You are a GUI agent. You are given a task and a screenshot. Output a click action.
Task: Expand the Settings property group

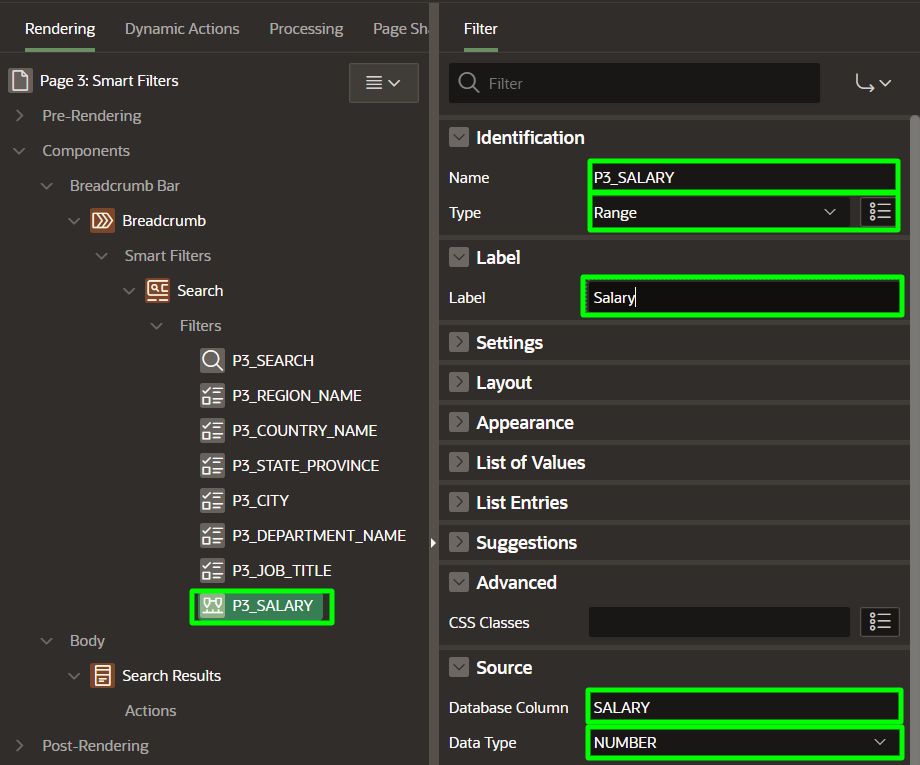click(459, 342)
